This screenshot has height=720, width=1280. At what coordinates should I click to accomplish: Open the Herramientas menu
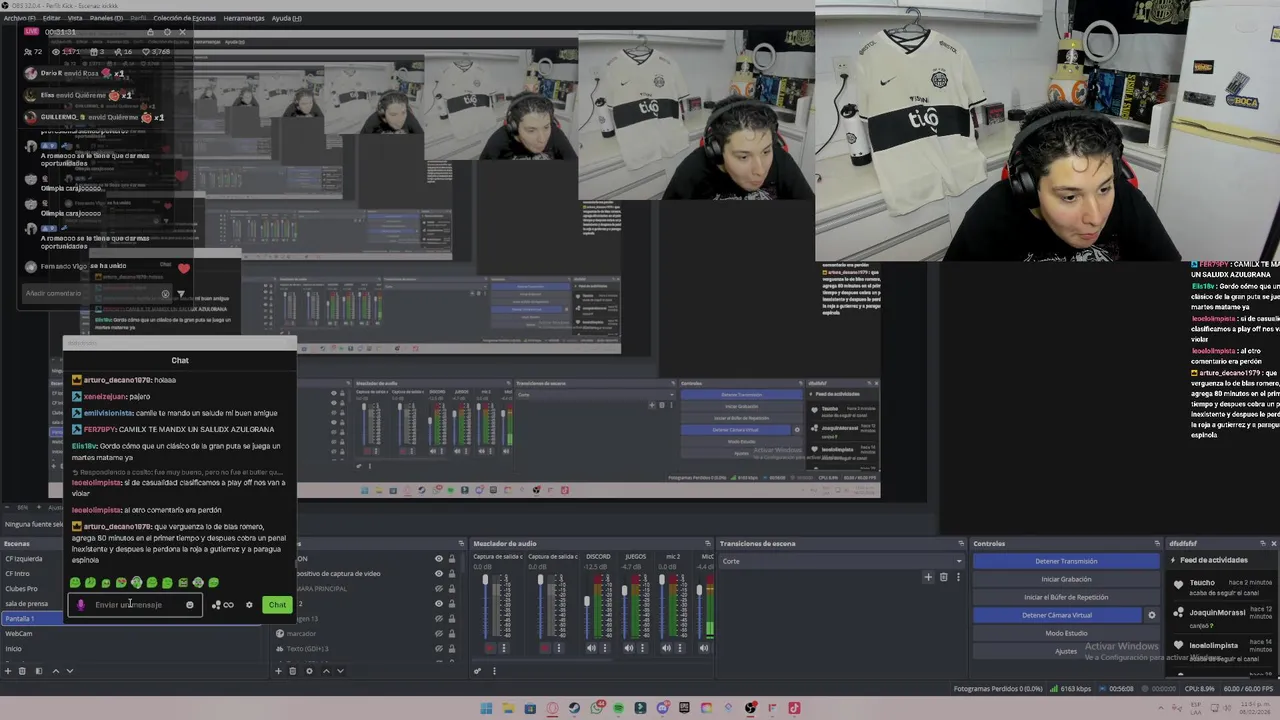244,18
